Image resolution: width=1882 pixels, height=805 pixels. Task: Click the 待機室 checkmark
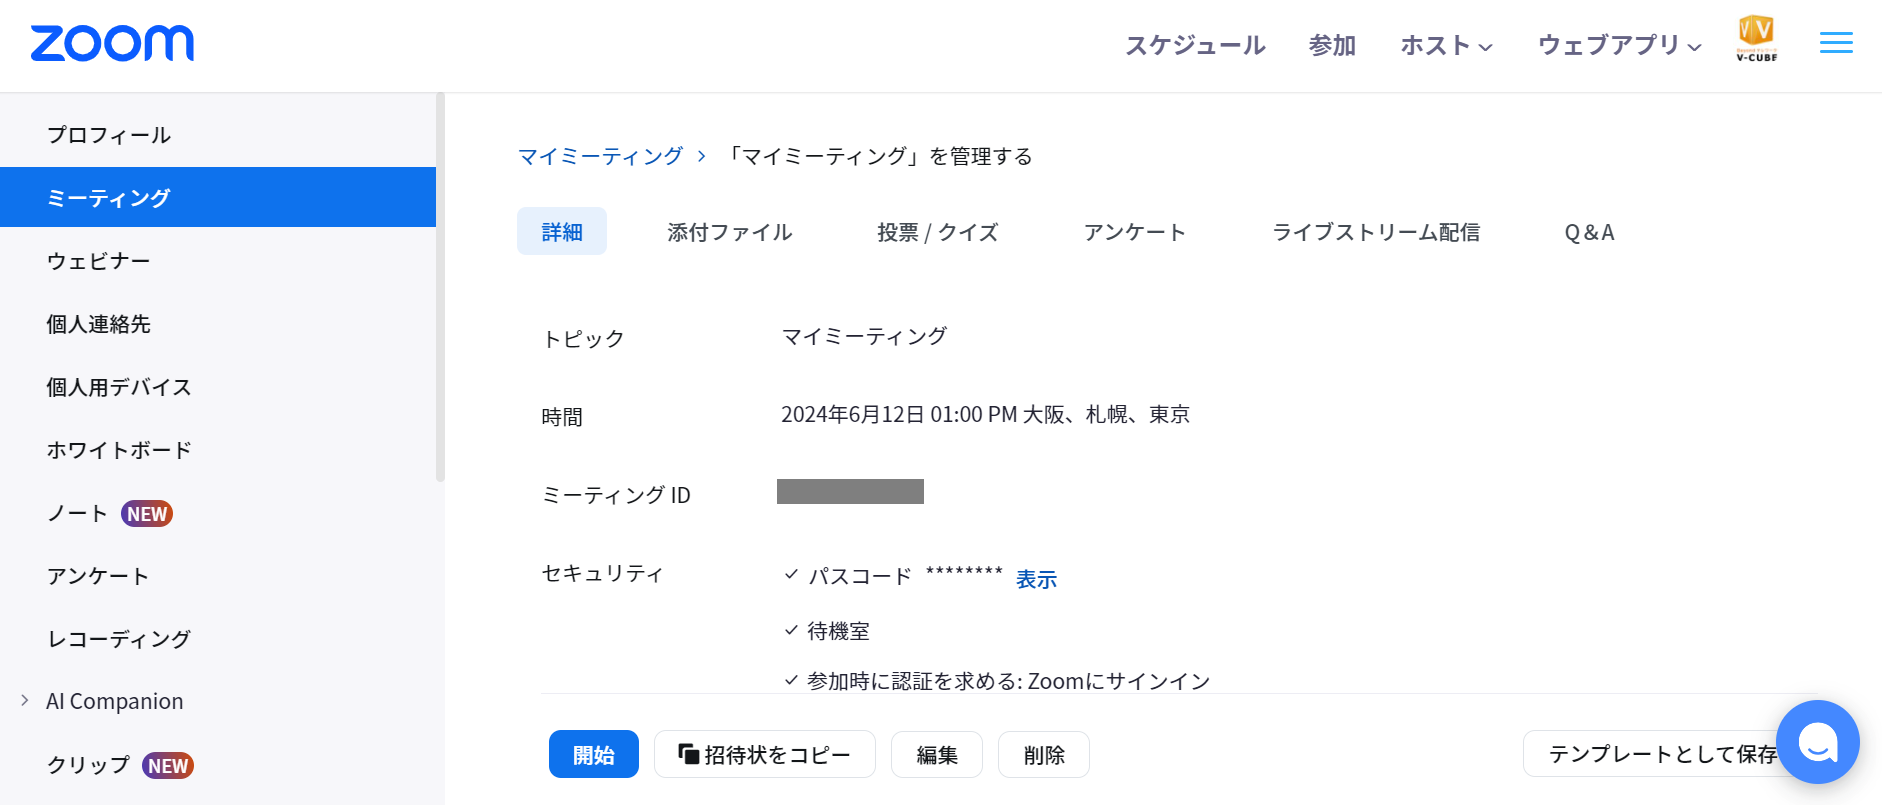(791, 630)
